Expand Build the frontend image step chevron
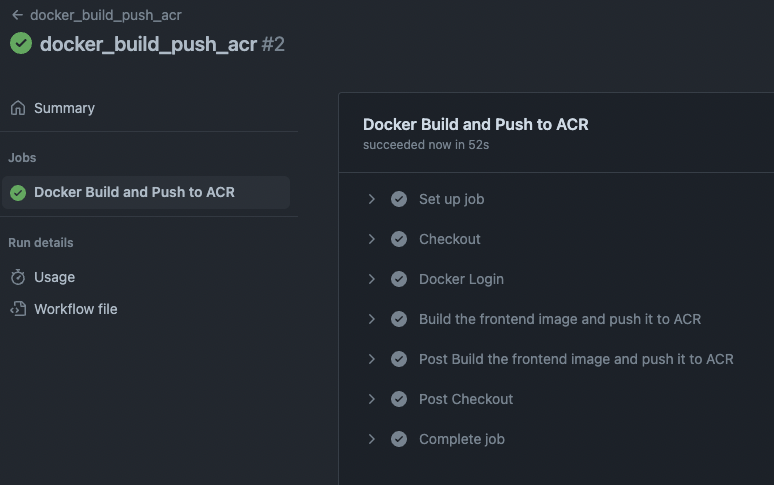This screenshot has height=485, width=774. [x=371, y=319]
